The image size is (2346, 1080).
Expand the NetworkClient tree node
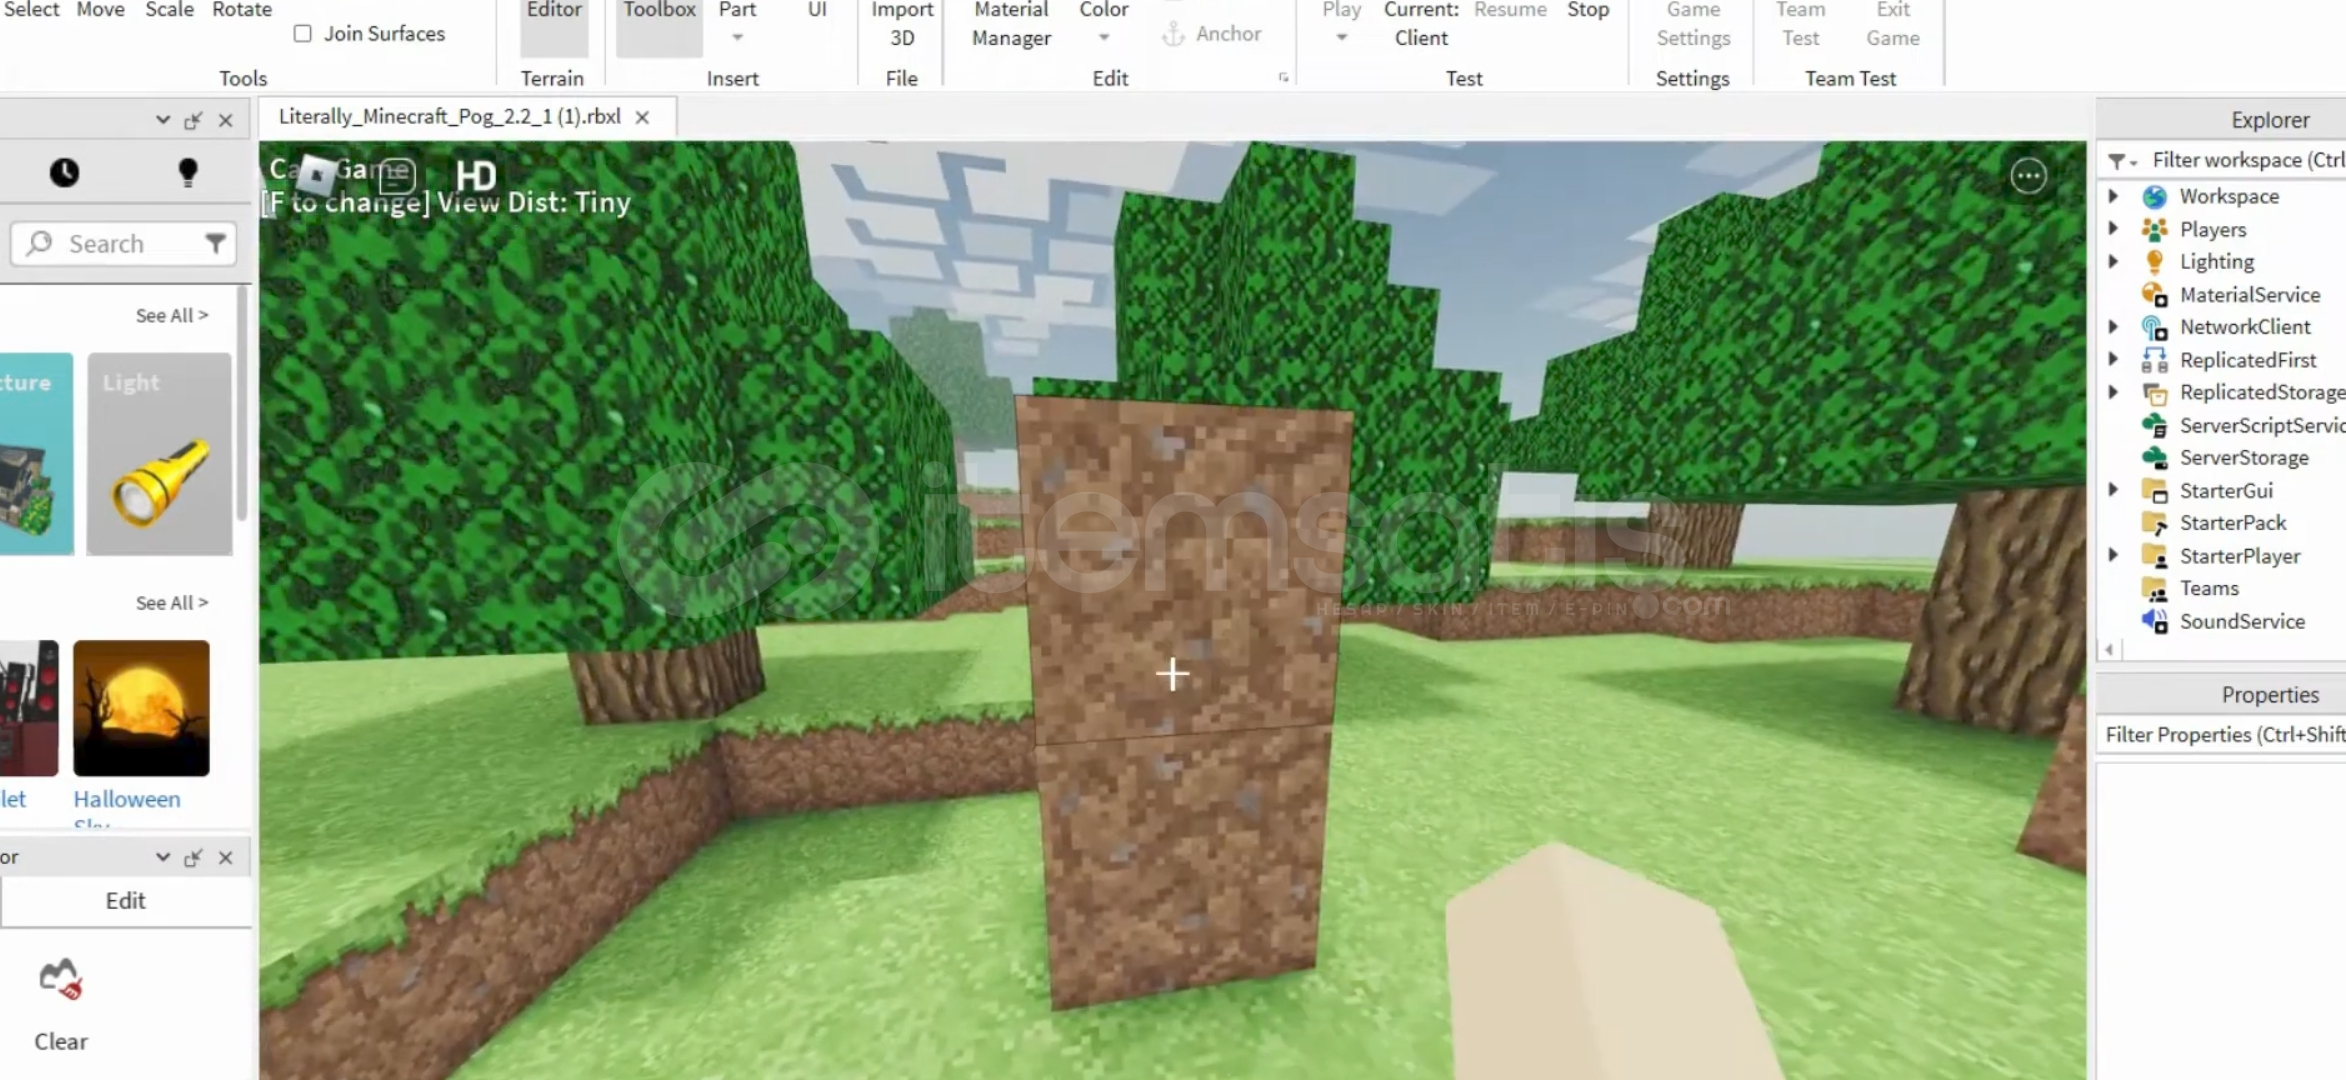pyautogui.click(x=2113, y=326)
